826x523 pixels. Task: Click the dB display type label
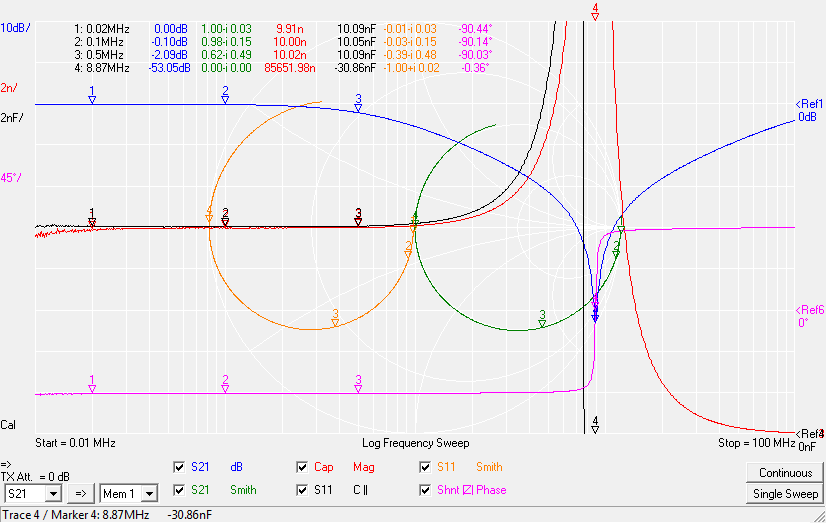coord(237,467)
